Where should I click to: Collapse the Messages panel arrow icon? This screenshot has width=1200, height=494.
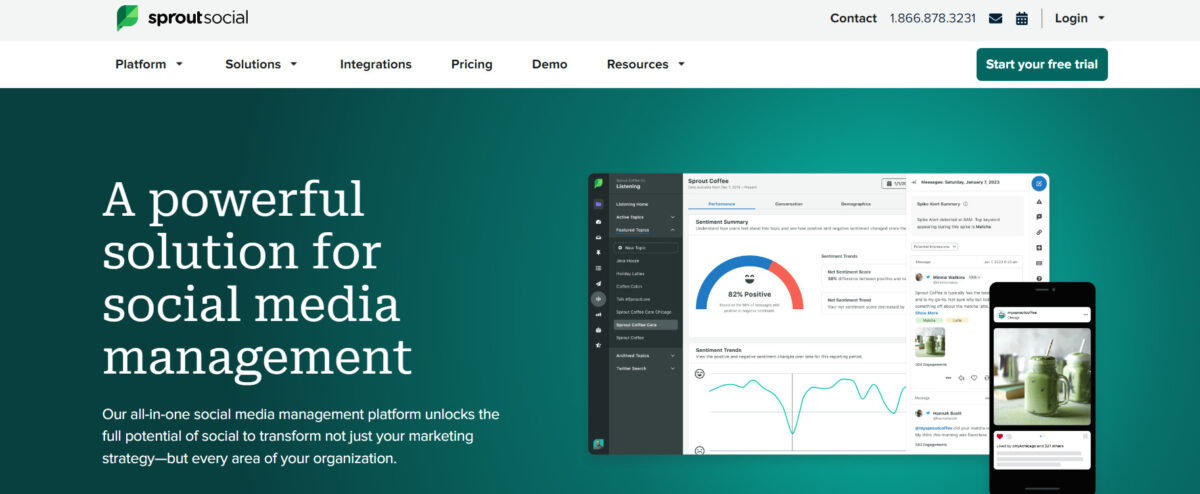[914, 182]
